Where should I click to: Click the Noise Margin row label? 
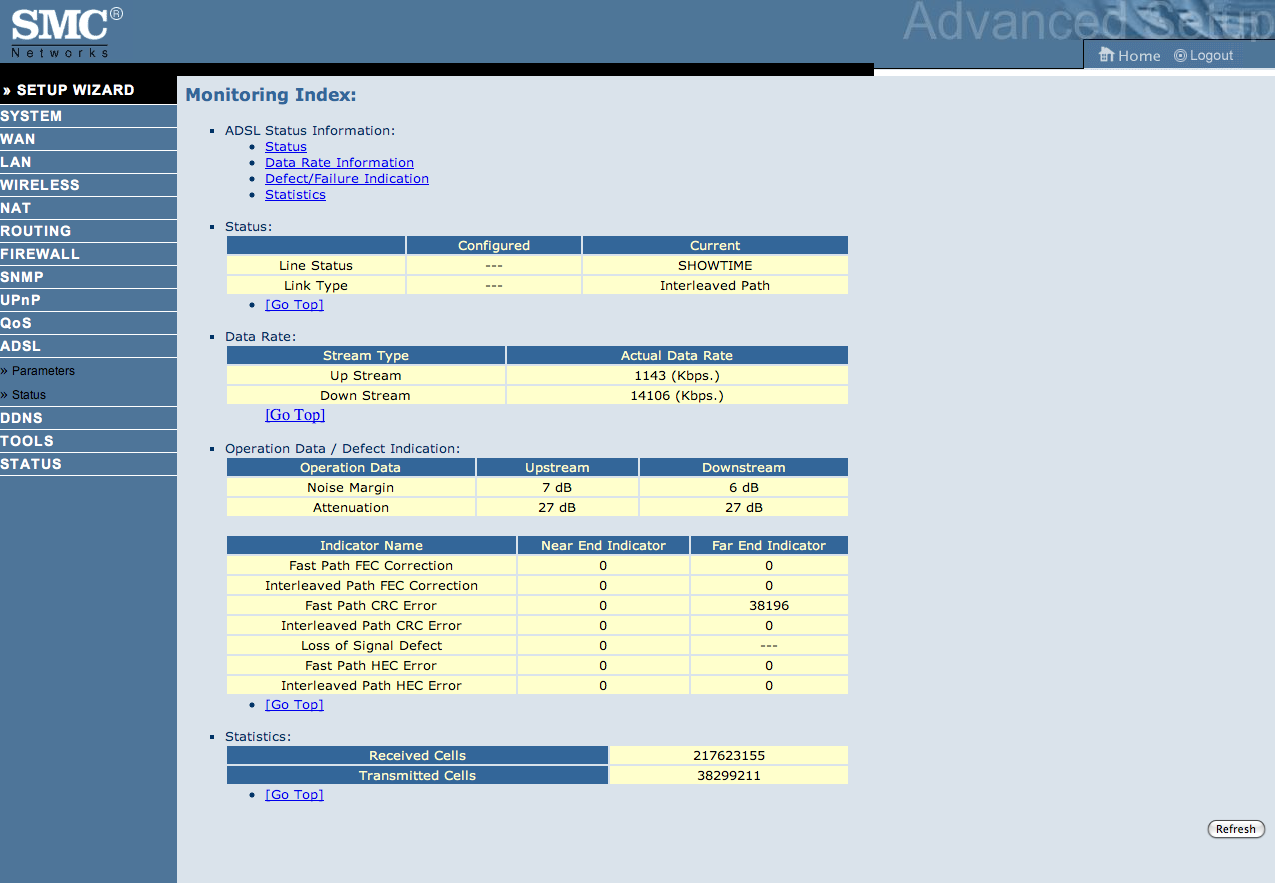coord(351,488)
